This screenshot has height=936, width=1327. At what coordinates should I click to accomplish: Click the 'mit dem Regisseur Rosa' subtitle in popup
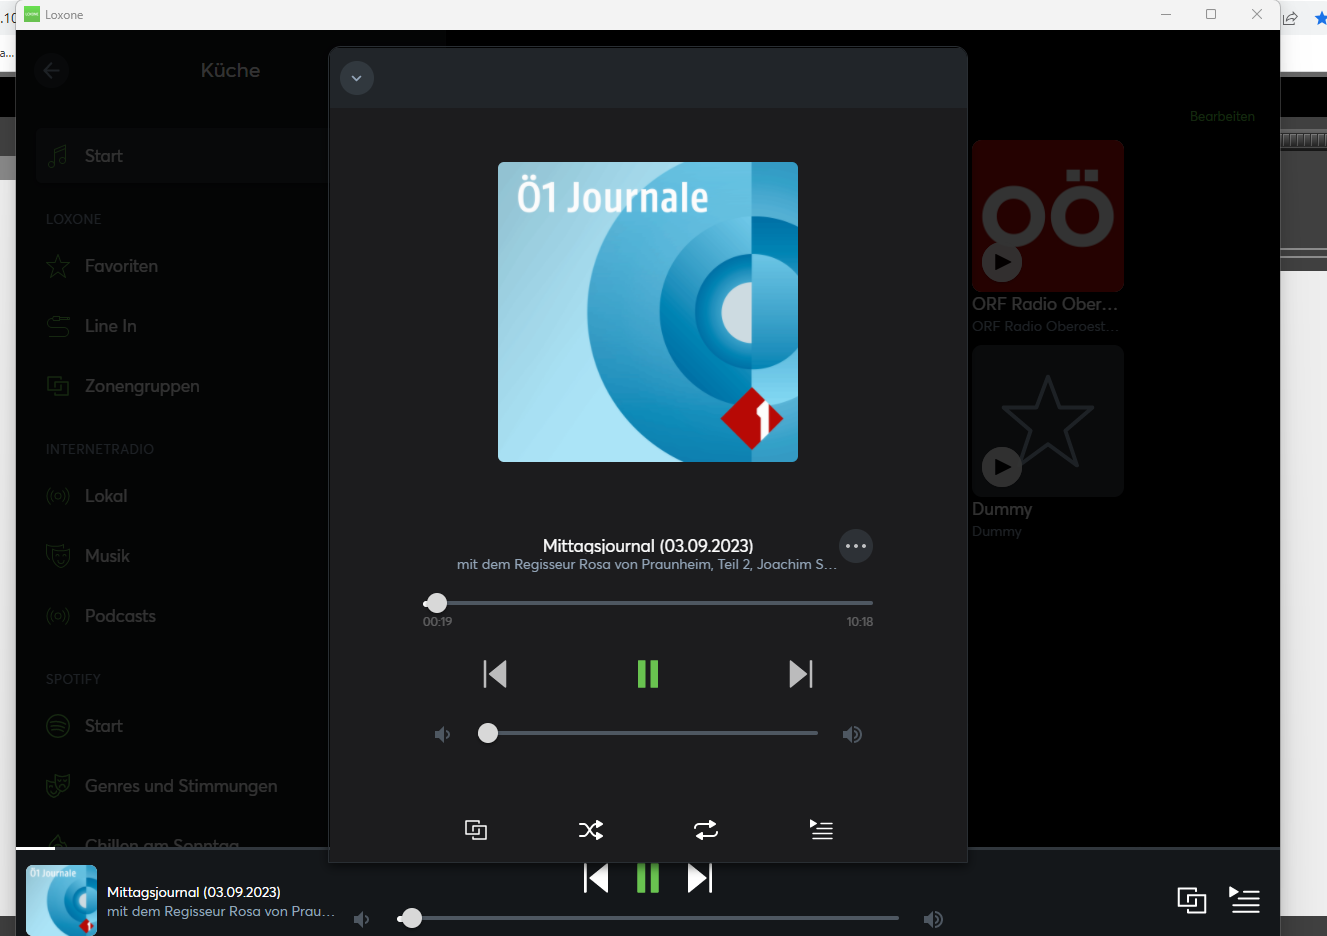pos(647,565)
